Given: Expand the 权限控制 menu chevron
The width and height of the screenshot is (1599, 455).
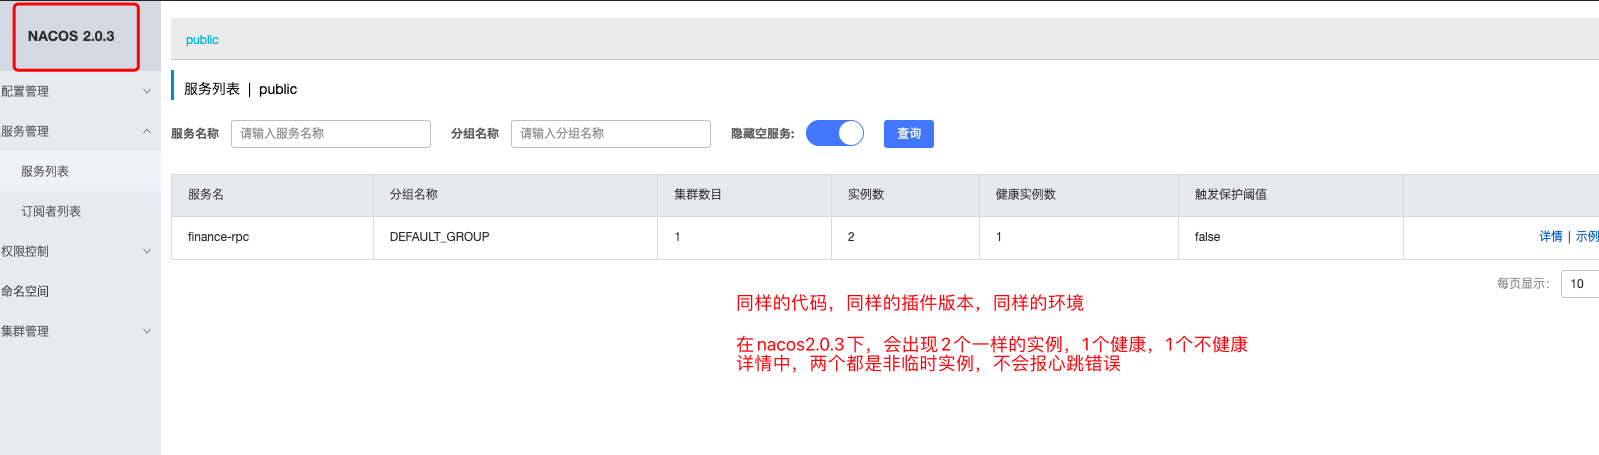Looking at the screenshot, I should 147,251.
